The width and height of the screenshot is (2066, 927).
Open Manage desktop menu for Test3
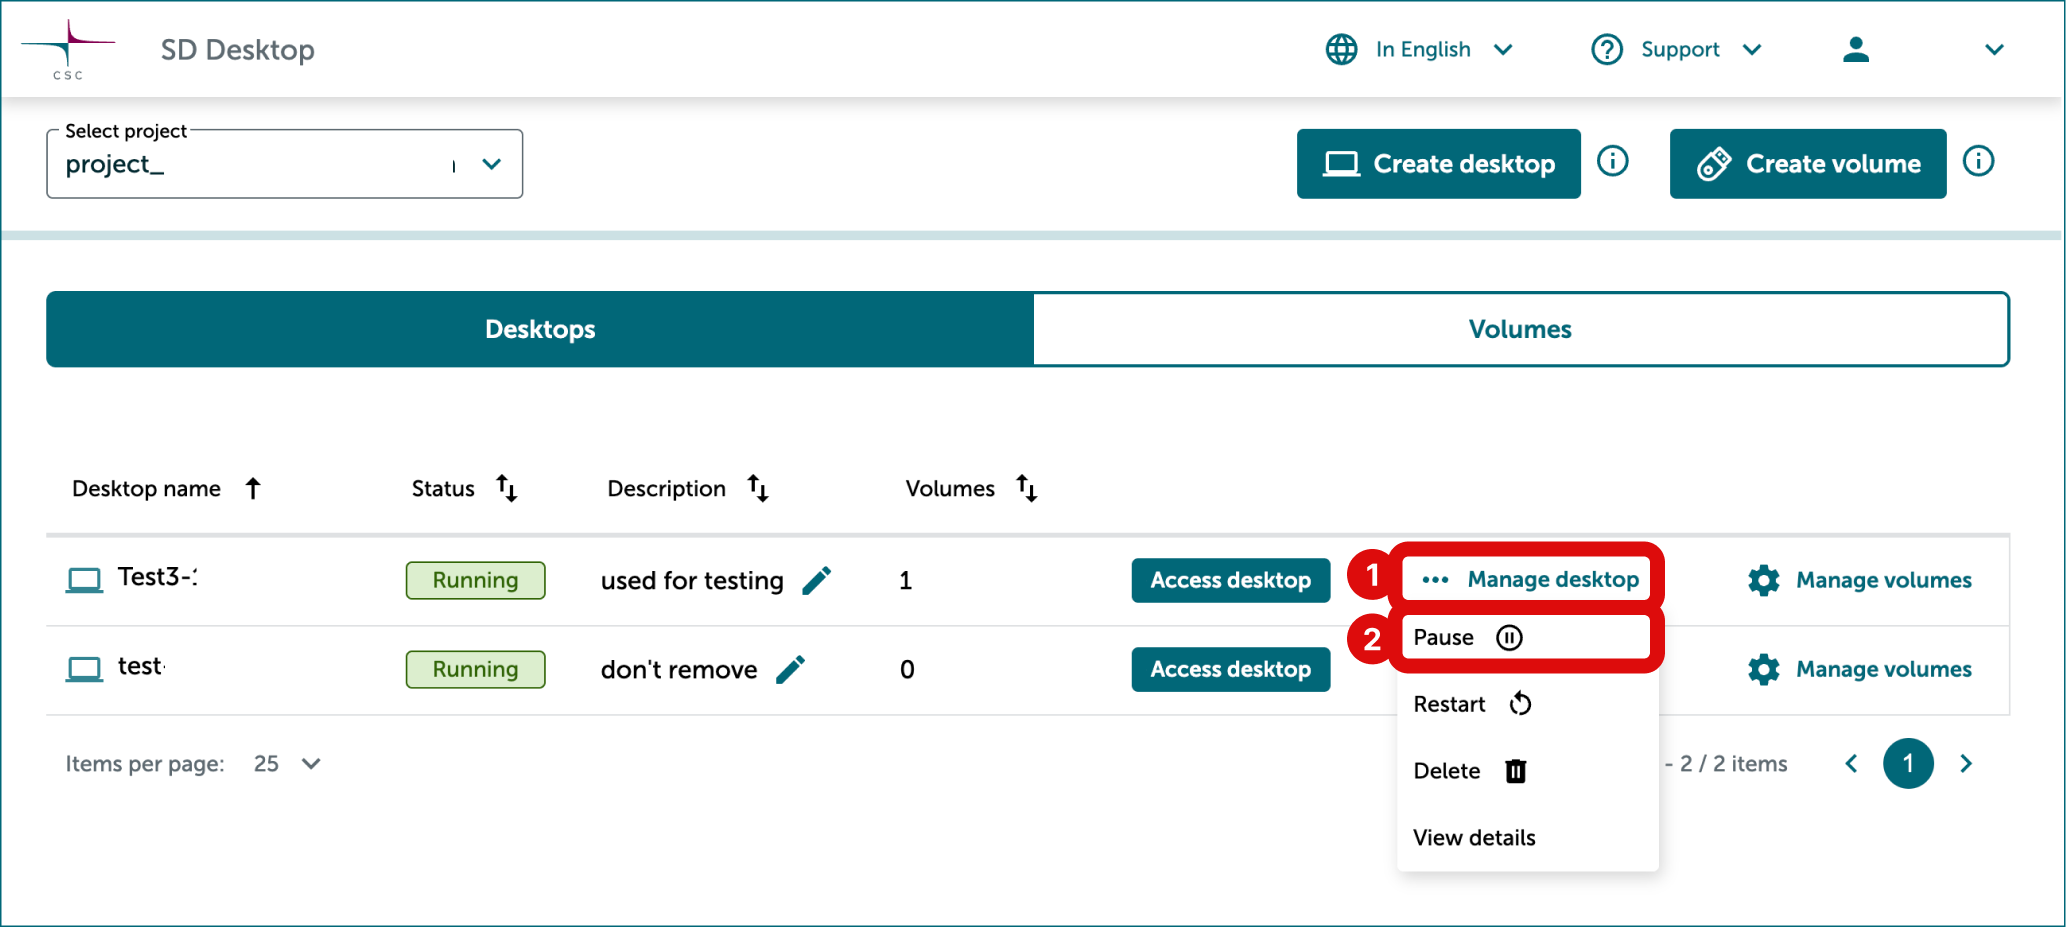(x=1528, y=579)
